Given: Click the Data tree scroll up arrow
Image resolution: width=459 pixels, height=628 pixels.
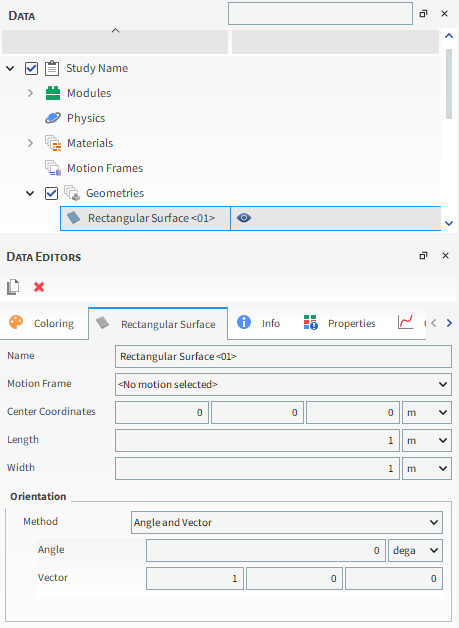Looking at the screenshot, I should click(449, 36).
